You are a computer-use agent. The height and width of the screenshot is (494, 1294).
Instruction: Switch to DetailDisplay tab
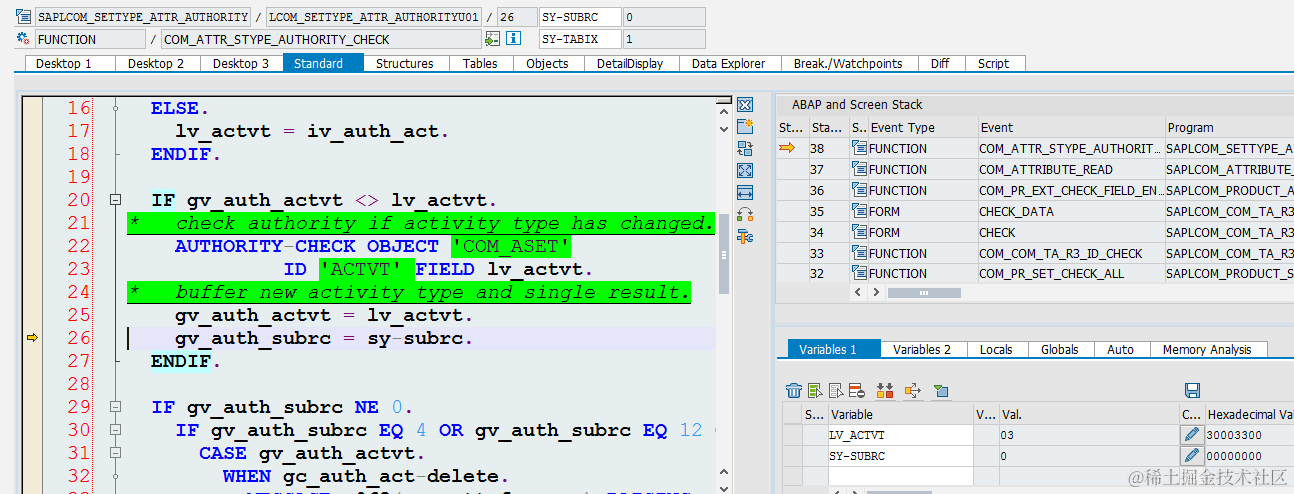point(630,63)
